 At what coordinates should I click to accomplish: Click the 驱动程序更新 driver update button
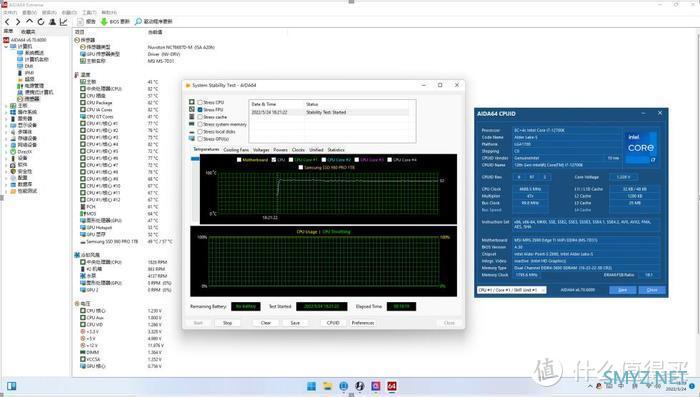click(x=154, y=21)
